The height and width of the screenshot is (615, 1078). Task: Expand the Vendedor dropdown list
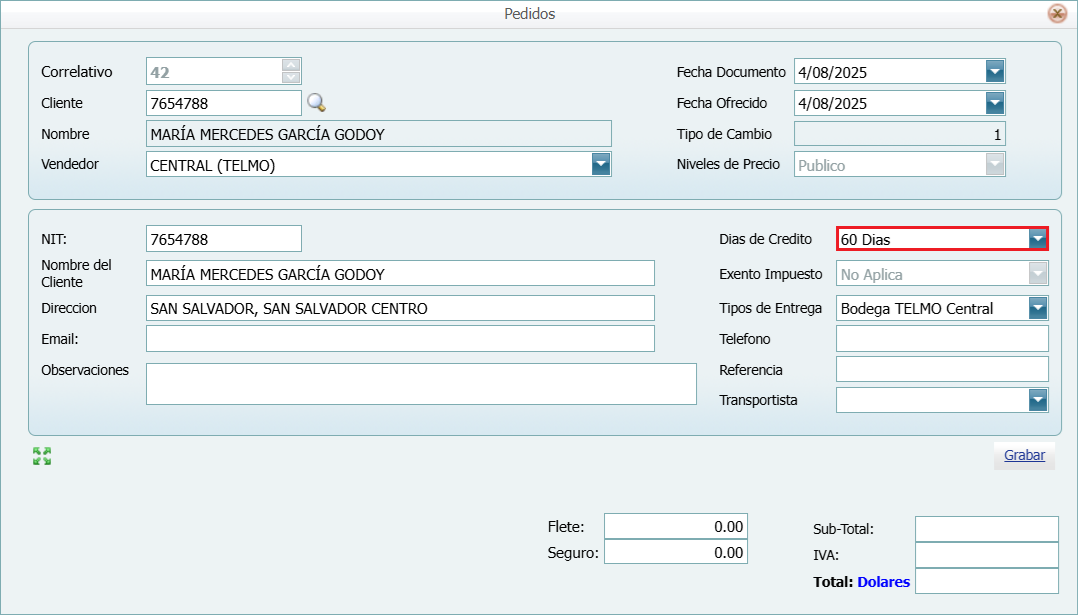pos(600,165)
